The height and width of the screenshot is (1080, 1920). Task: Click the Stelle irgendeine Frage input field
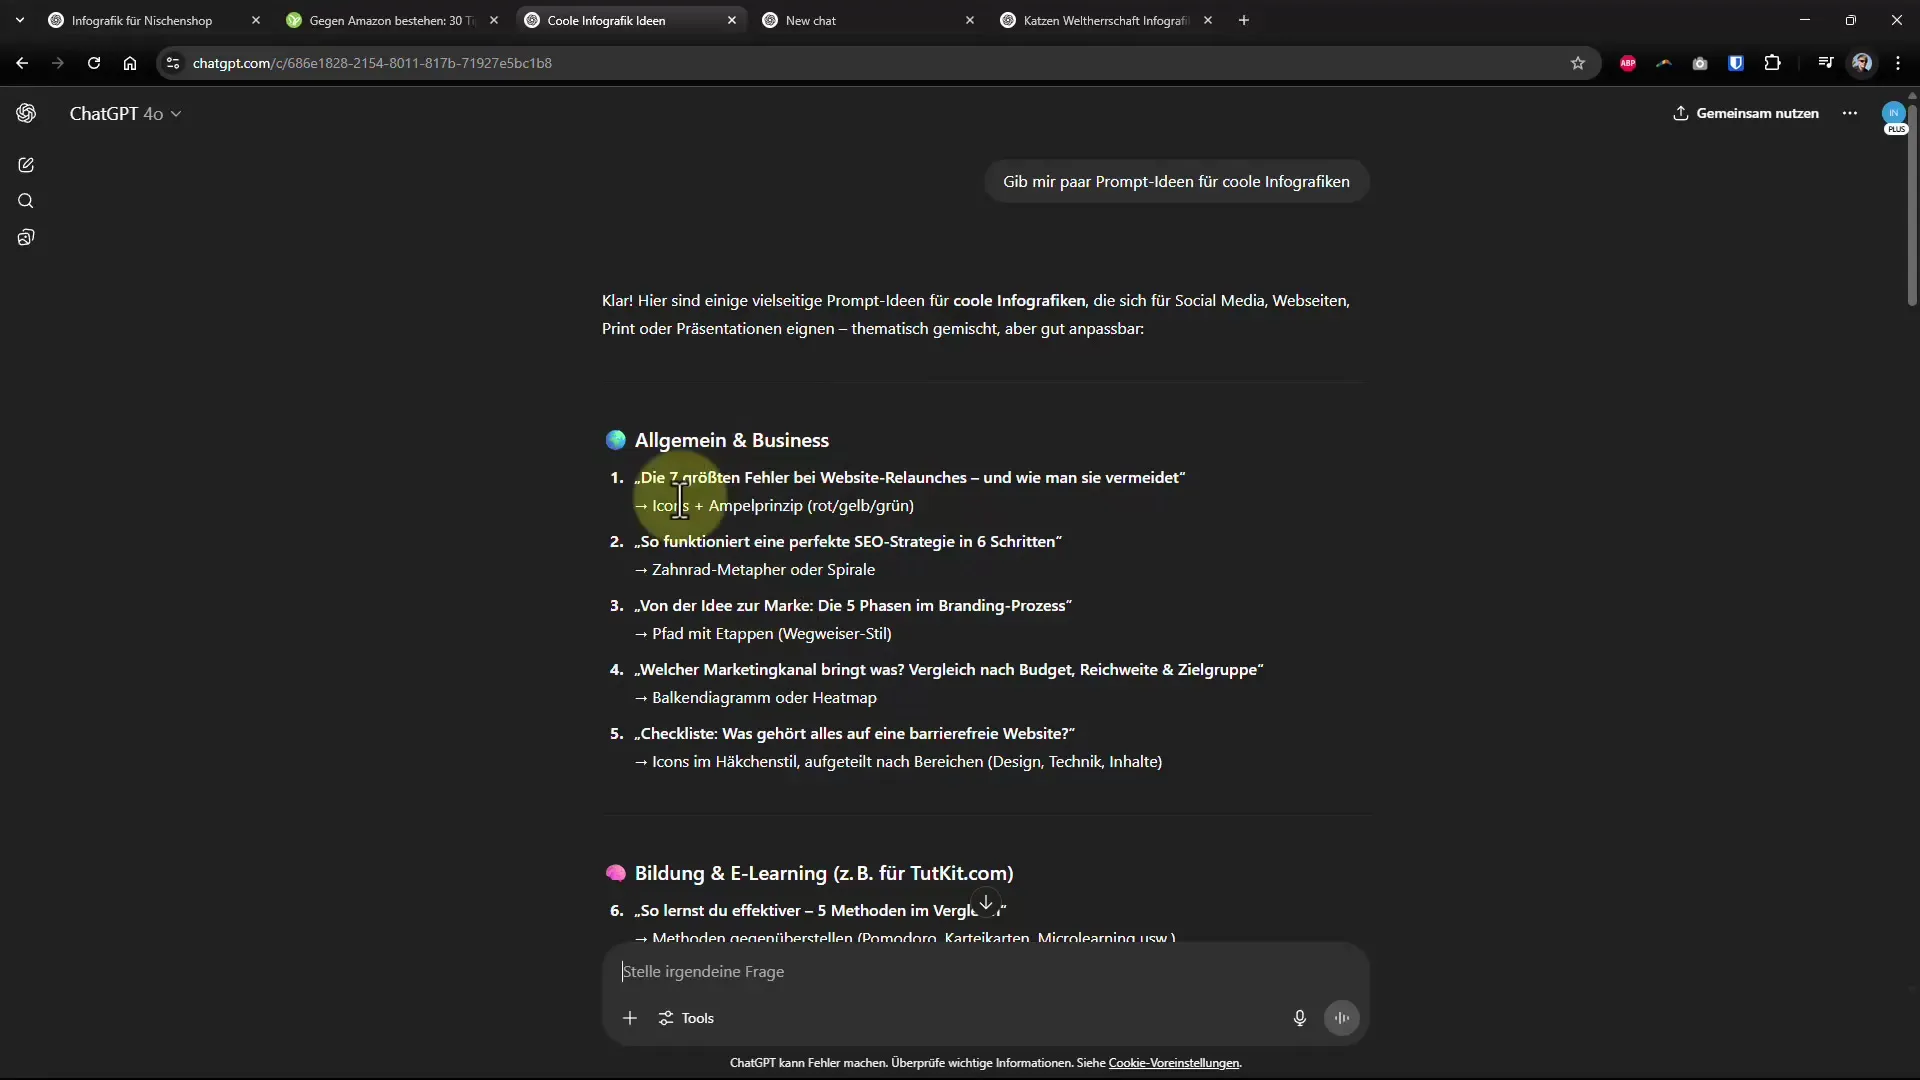pos(985,972)
